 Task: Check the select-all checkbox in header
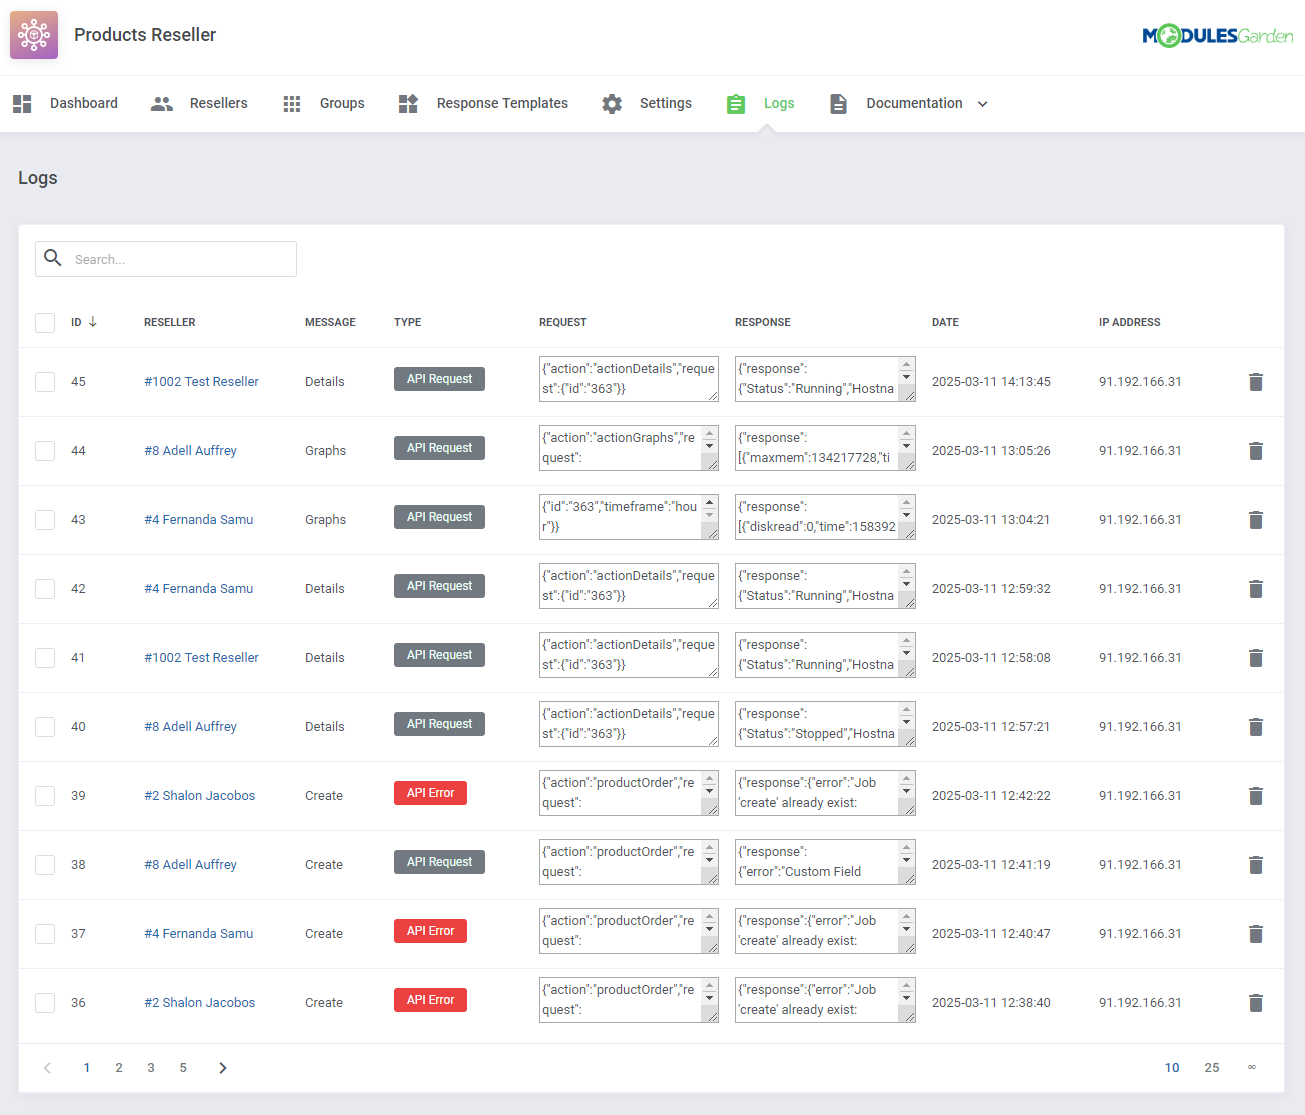[44, 322]
